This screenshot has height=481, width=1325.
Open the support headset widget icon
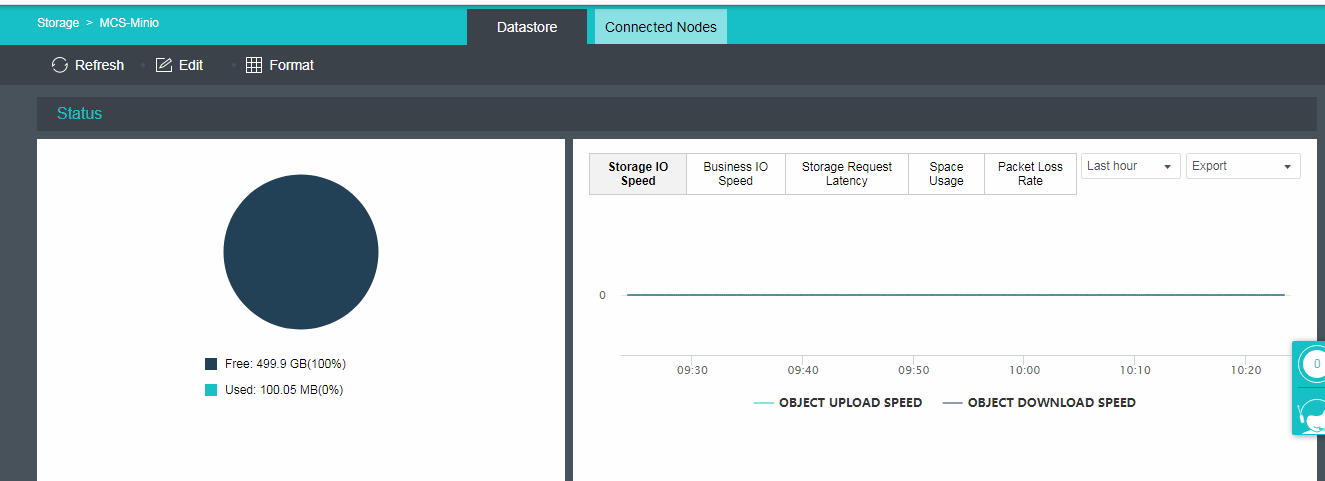[1310, 412]
